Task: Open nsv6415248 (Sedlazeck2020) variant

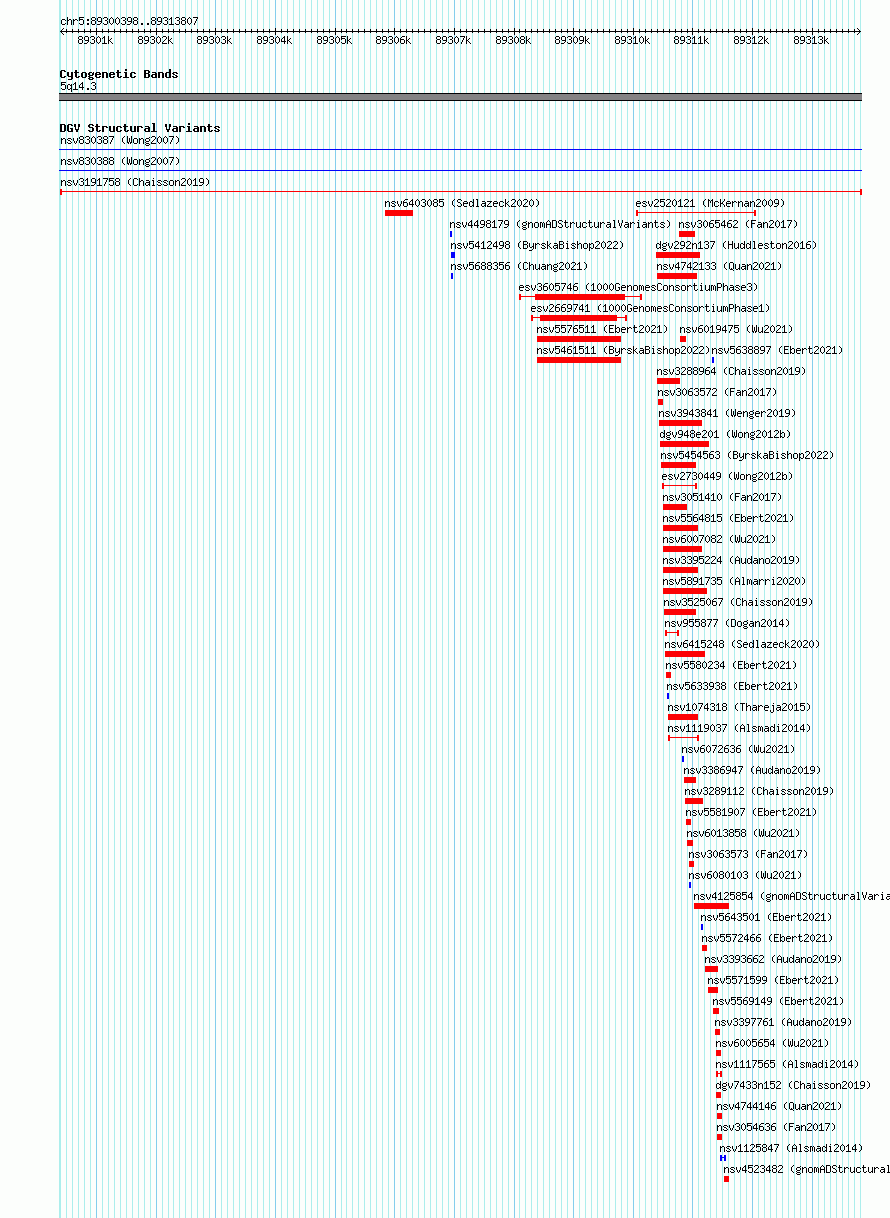Action: (x=742, y=644)
